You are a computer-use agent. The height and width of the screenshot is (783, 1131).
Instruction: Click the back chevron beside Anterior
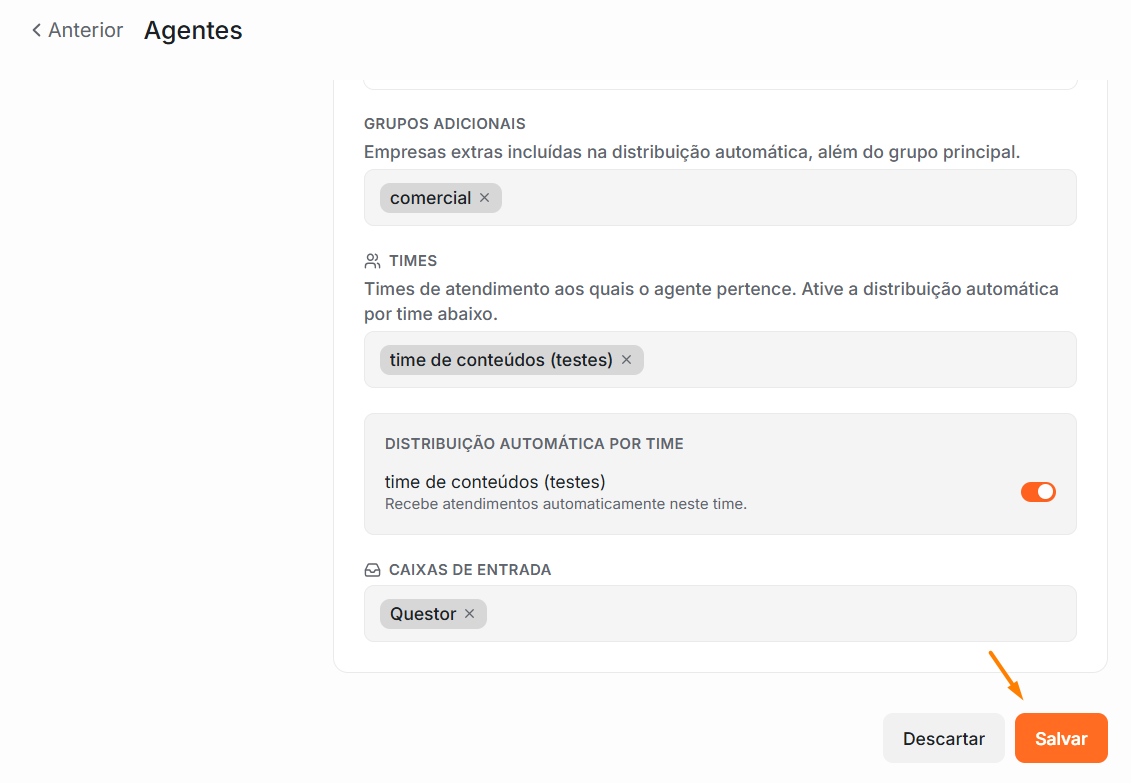click(37, 30)
